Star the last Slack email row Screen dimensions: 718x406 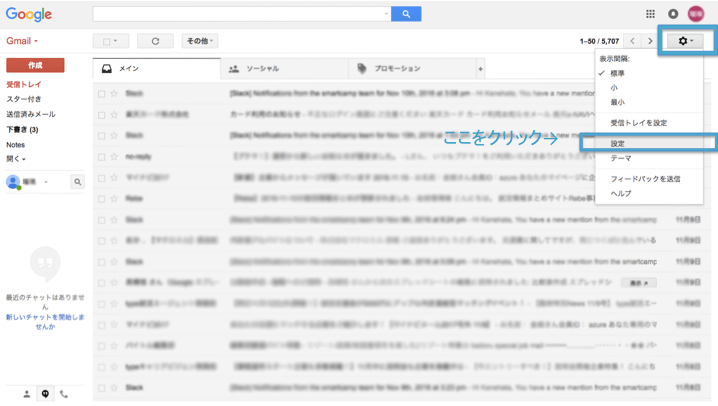coord(114,388)
